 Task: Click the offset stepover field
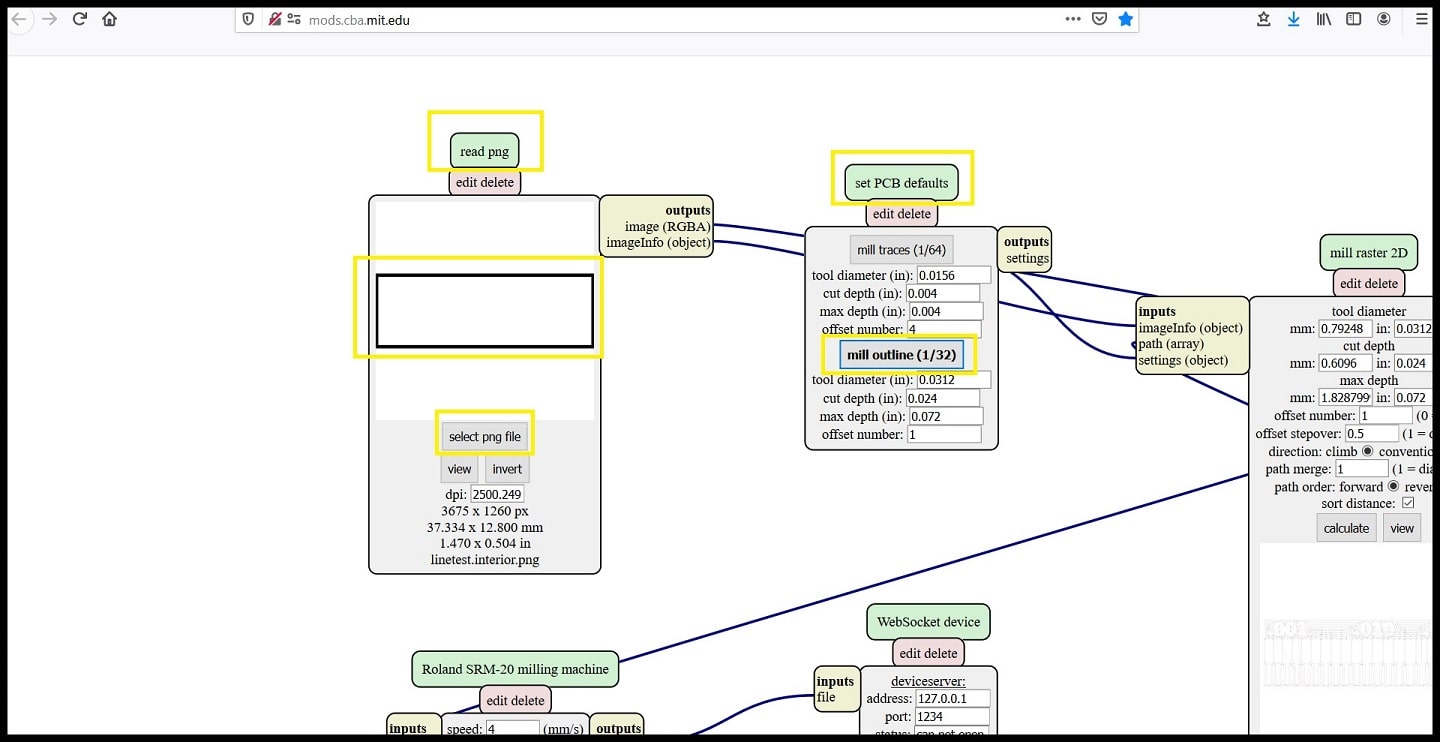(x=1371, y=433)
